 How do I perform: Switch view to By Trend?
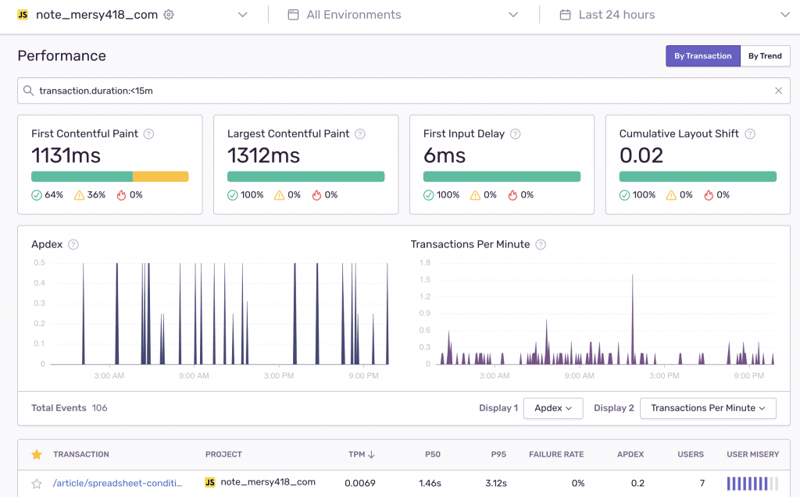point(765,56)
